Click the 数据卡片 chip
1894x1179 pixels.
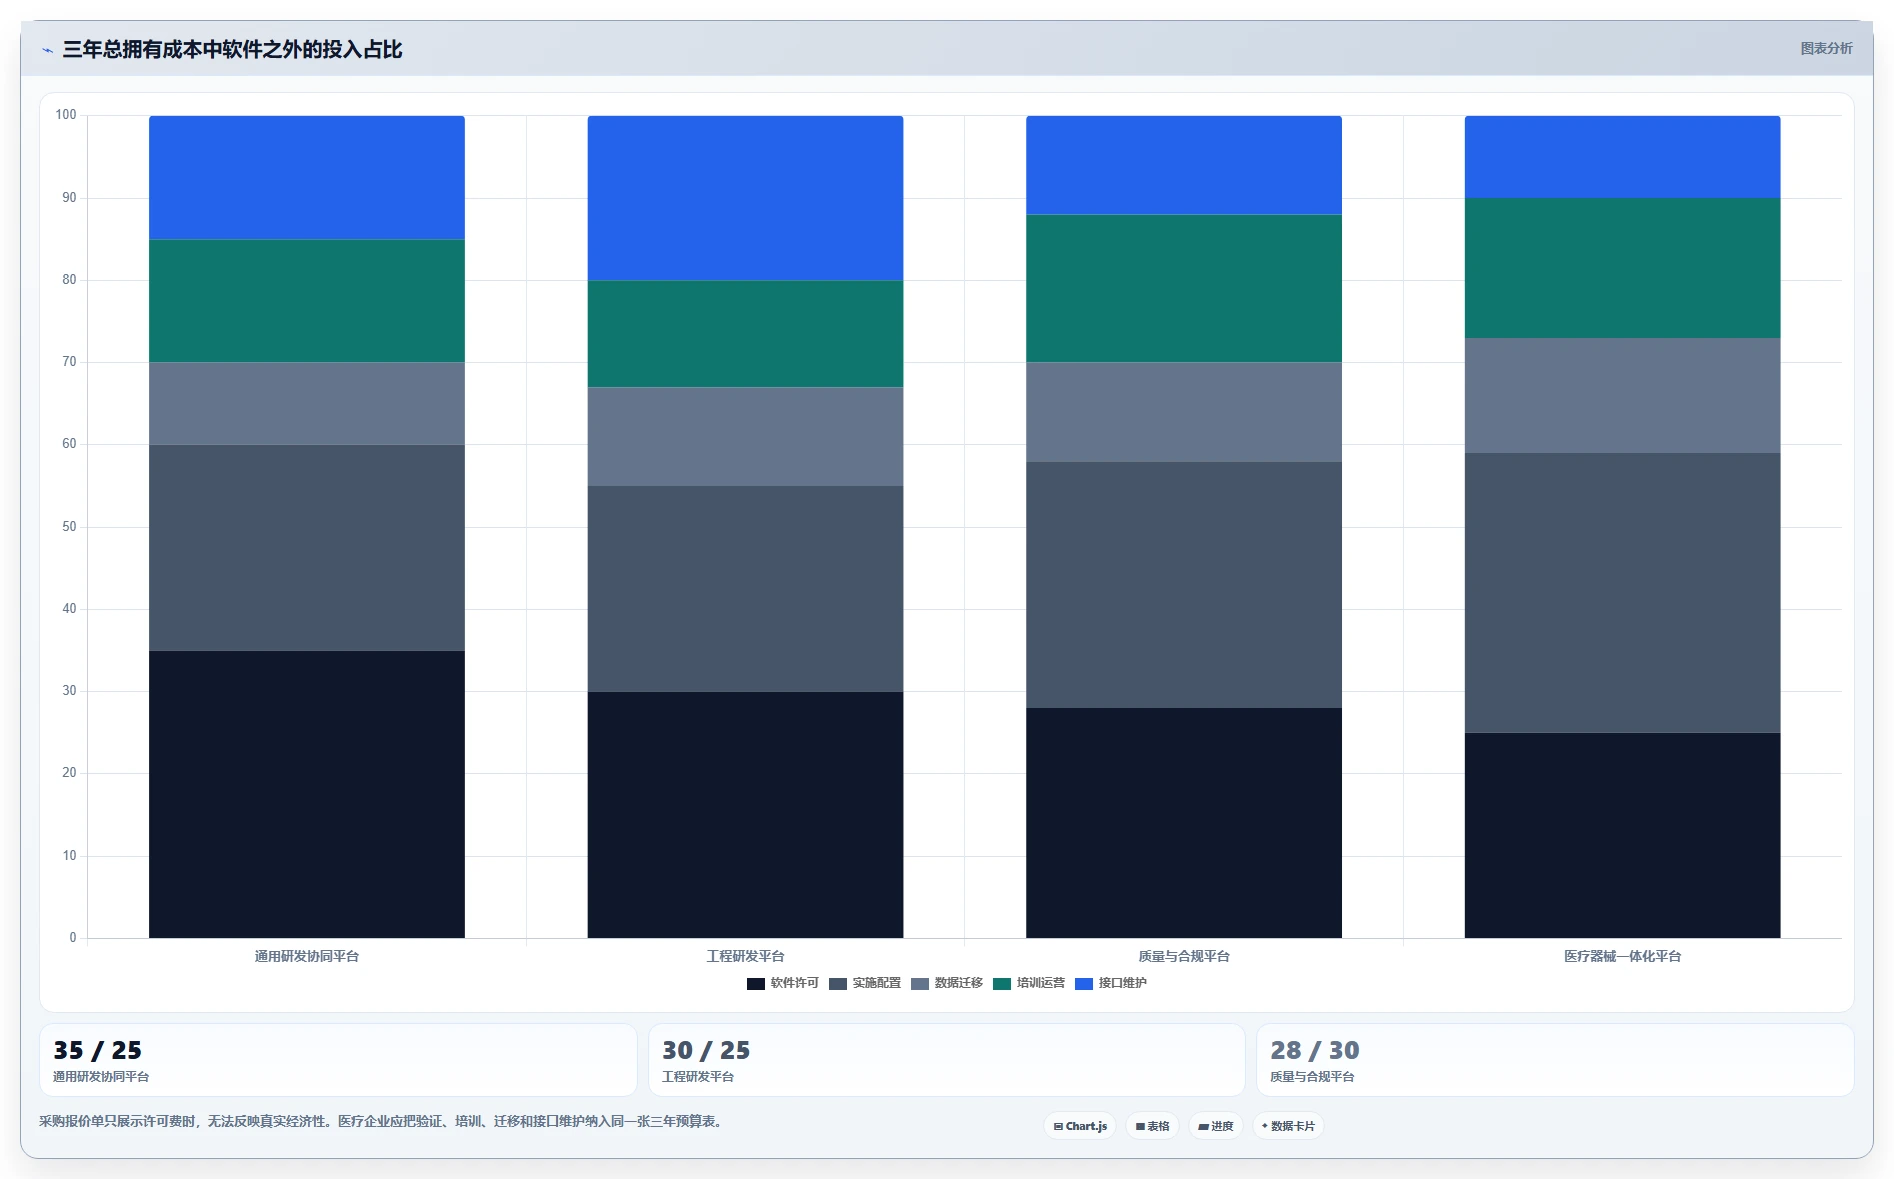click(1288, 1126)
